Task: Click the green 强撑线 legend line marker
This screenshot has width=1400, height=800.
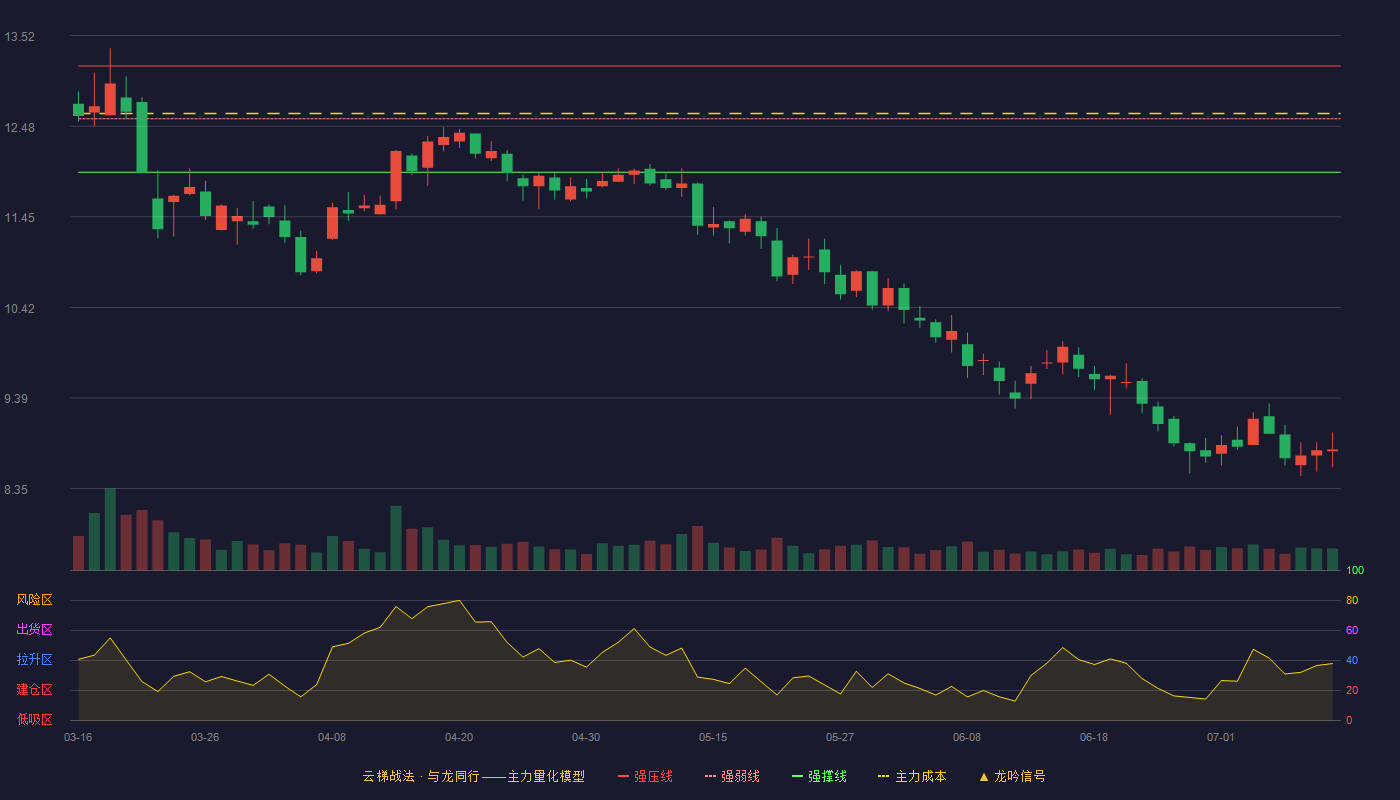Action: click(x=798, y=776)
